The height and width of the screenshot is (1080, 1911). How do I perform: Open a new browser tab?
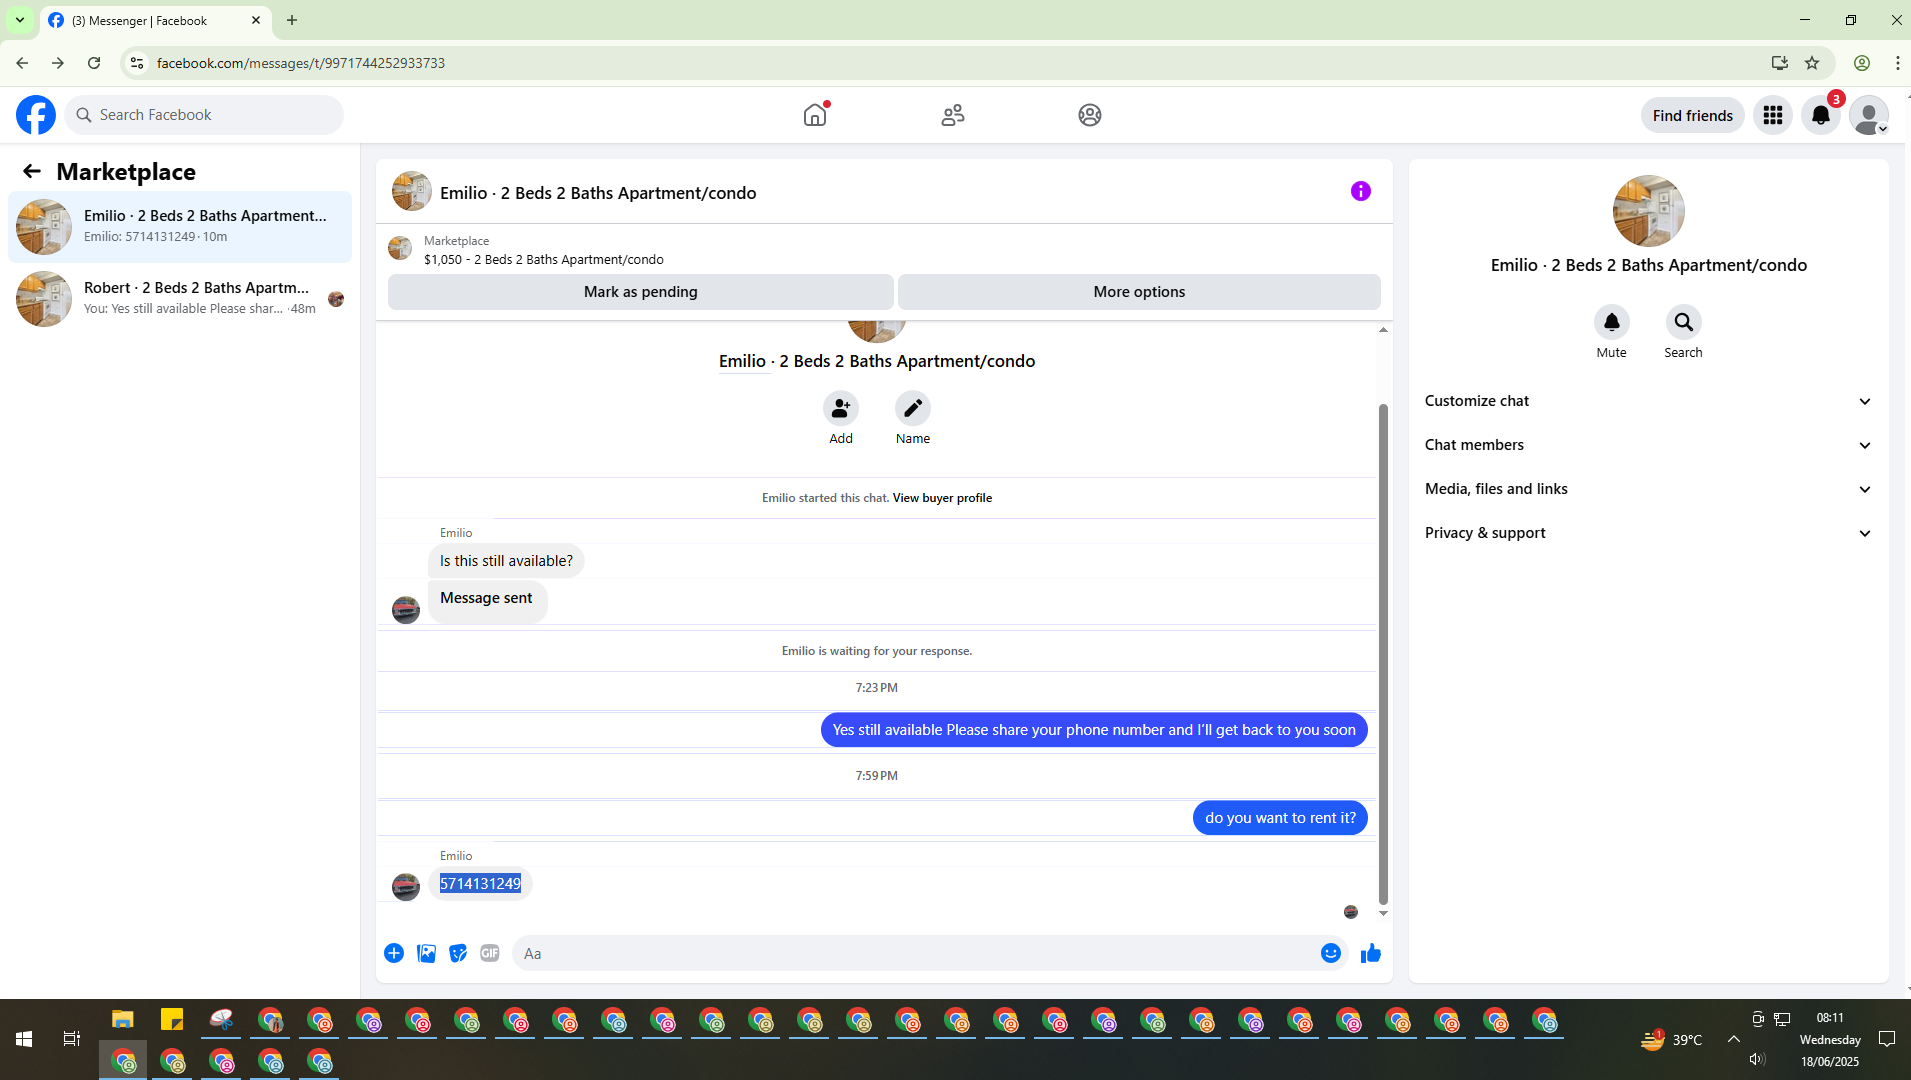292,20
